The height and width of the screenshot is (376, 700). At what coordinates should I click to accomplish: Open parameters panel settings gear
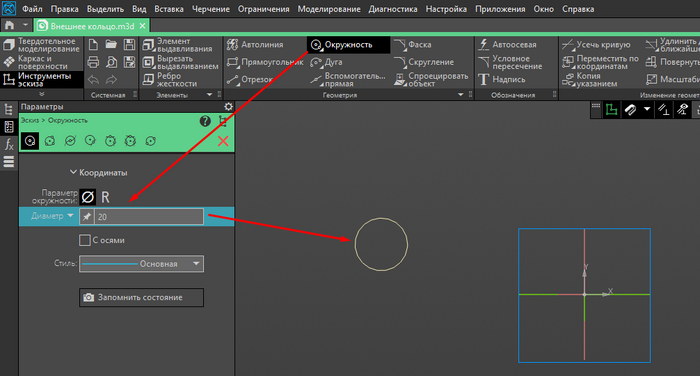tap(228, 107)
